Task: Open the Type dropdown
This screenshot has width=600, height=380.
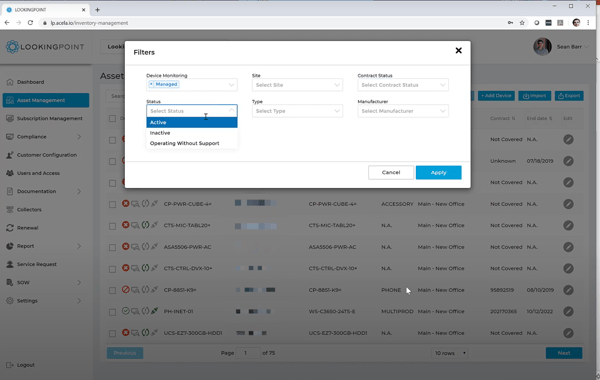Action: tap(297, 111)
